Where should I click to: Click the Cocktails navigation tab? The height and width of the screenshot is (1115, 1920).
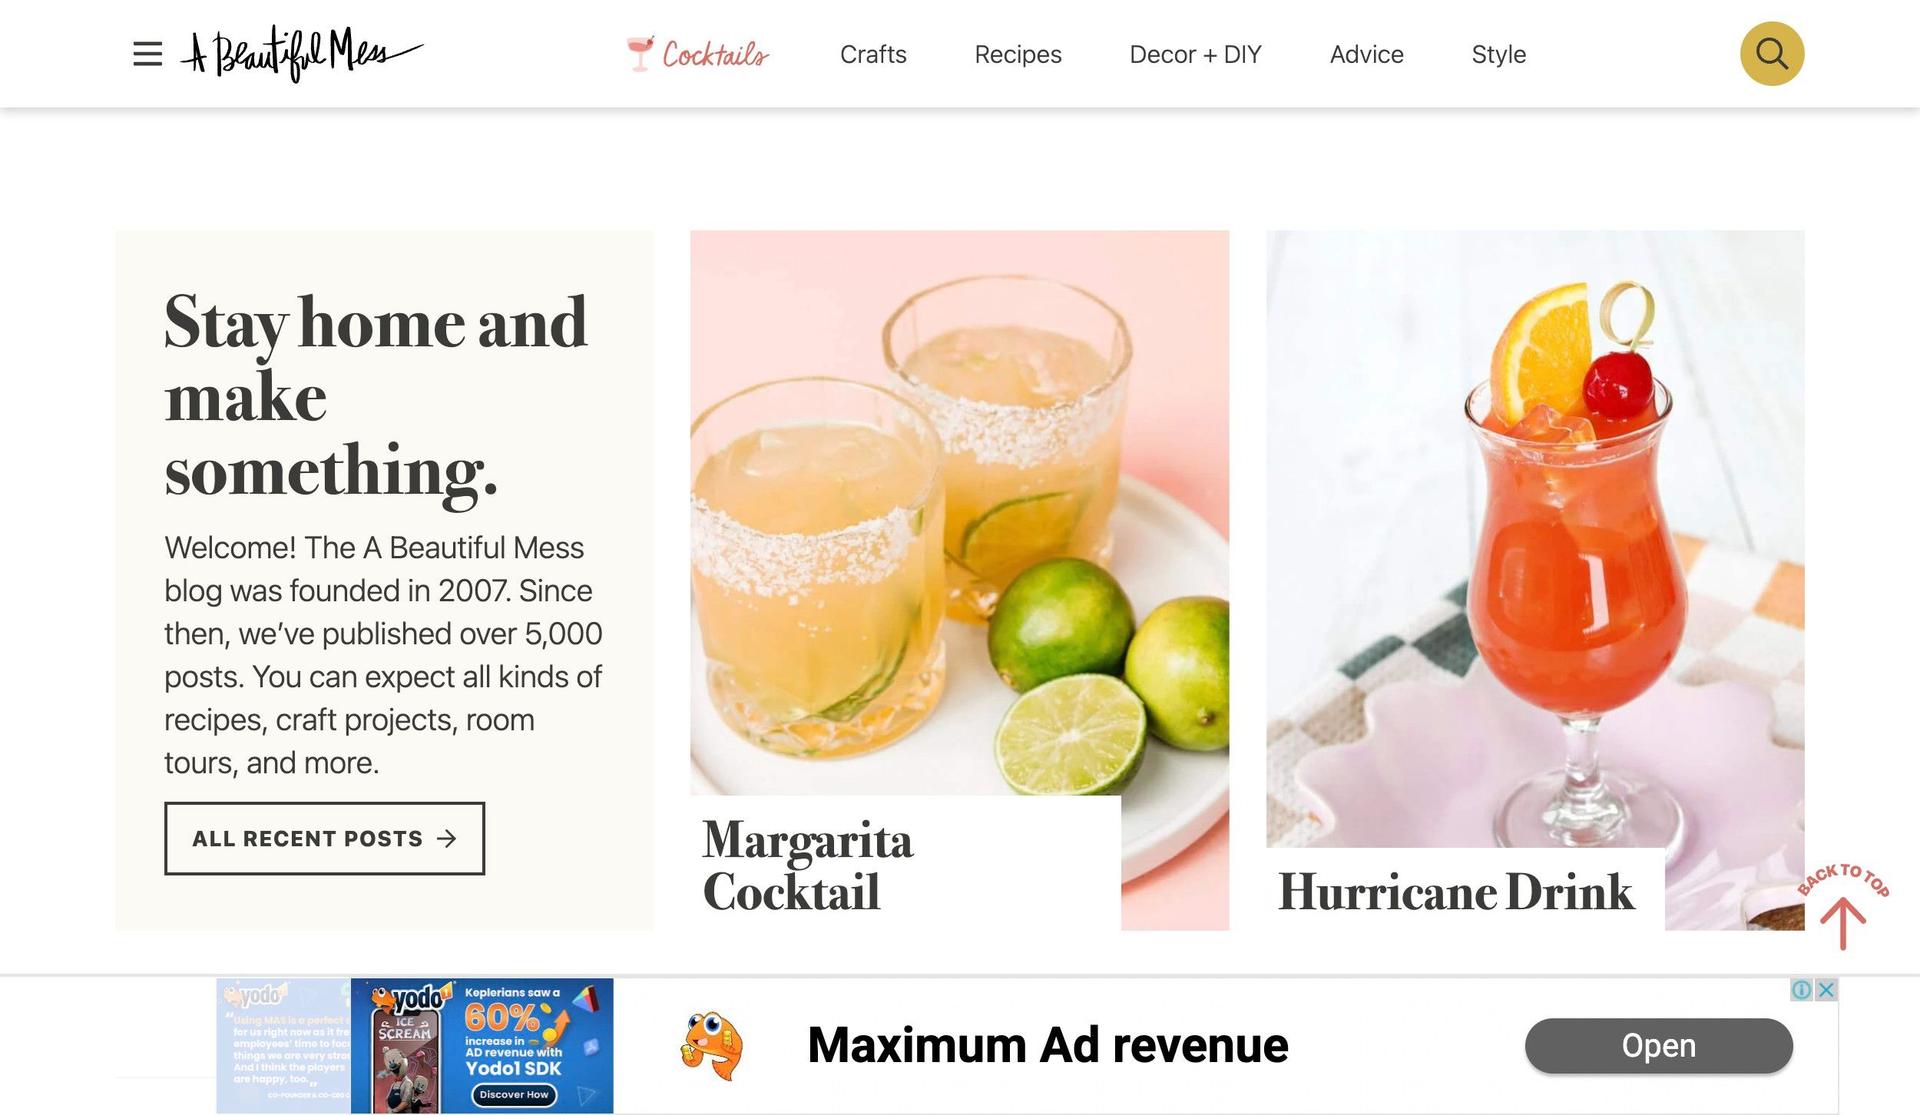(x=697, y=53)
